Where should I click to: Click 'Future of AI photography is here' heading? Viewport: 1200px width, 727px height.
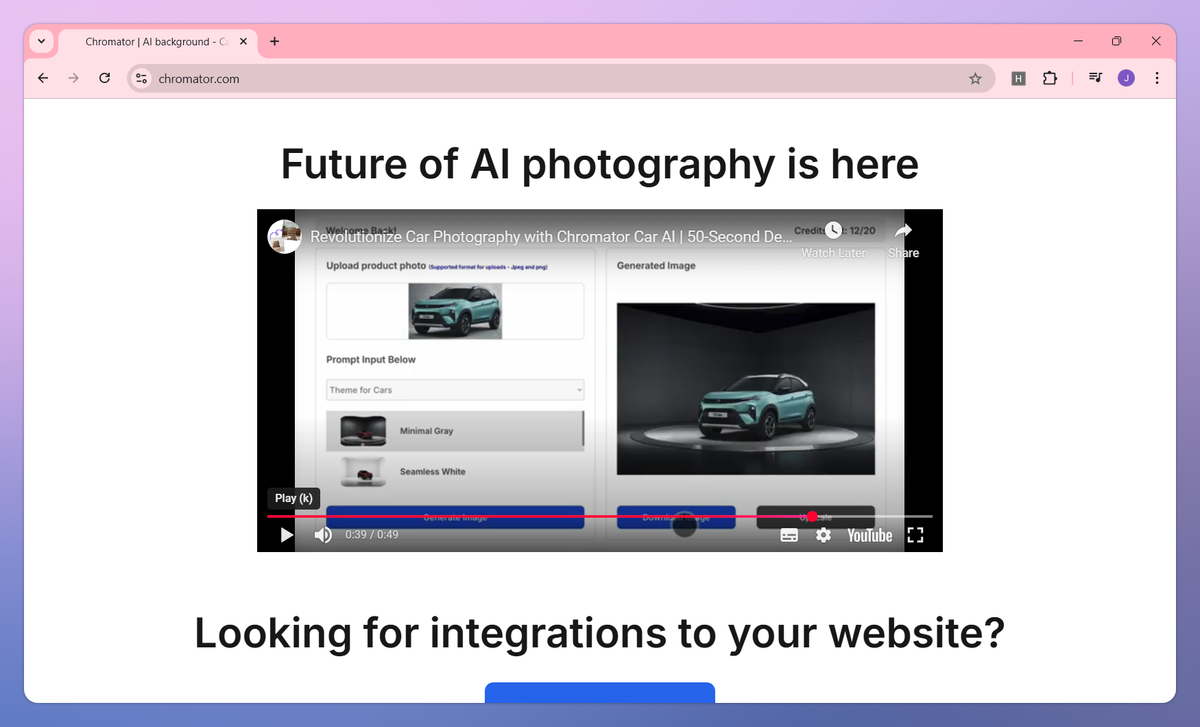coord(600,164)
